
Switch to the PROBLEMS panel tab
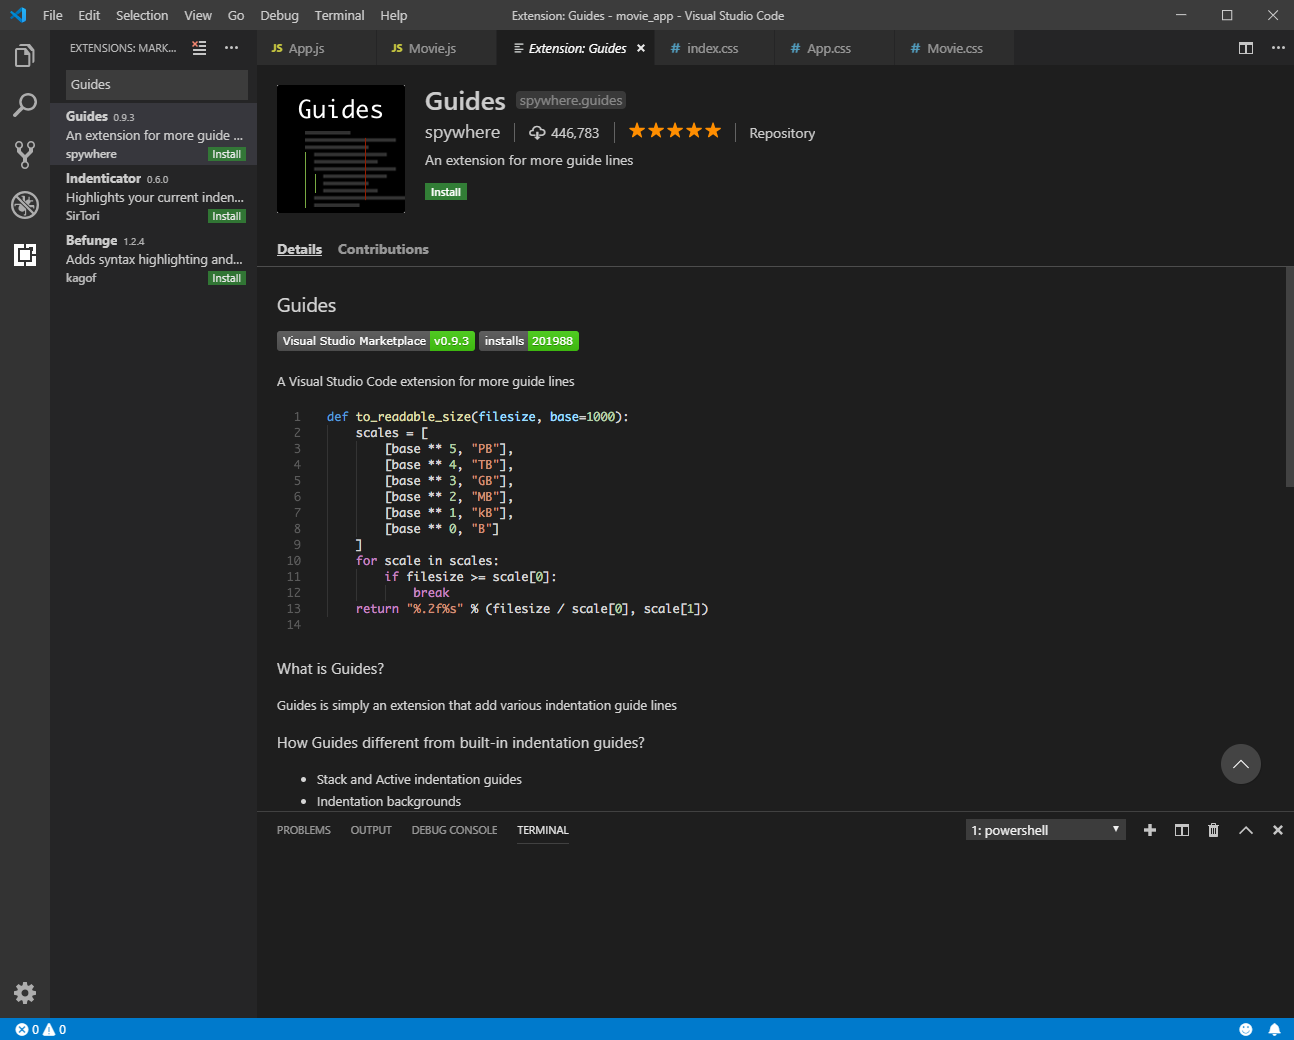click(x=304, y=830)
